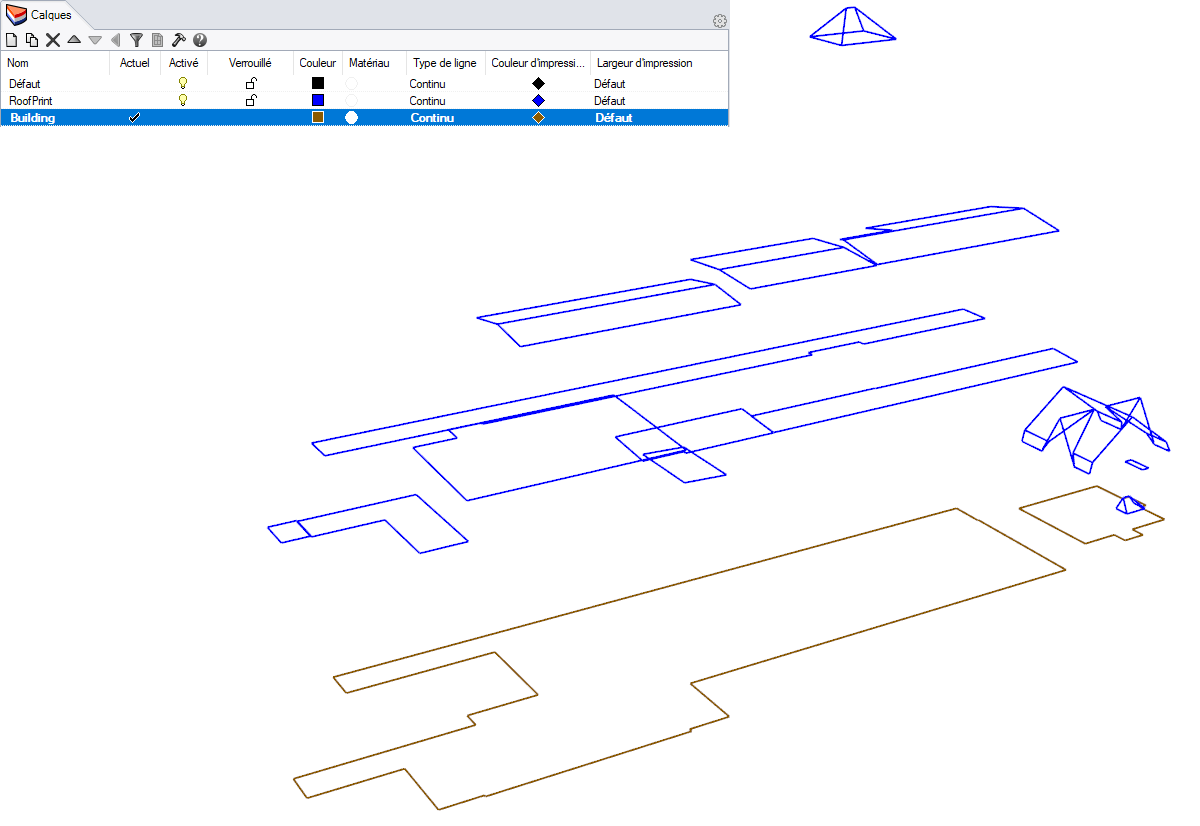Move layer down with the down triangle
Screen dimensions: 1200x826
point(95,40)
